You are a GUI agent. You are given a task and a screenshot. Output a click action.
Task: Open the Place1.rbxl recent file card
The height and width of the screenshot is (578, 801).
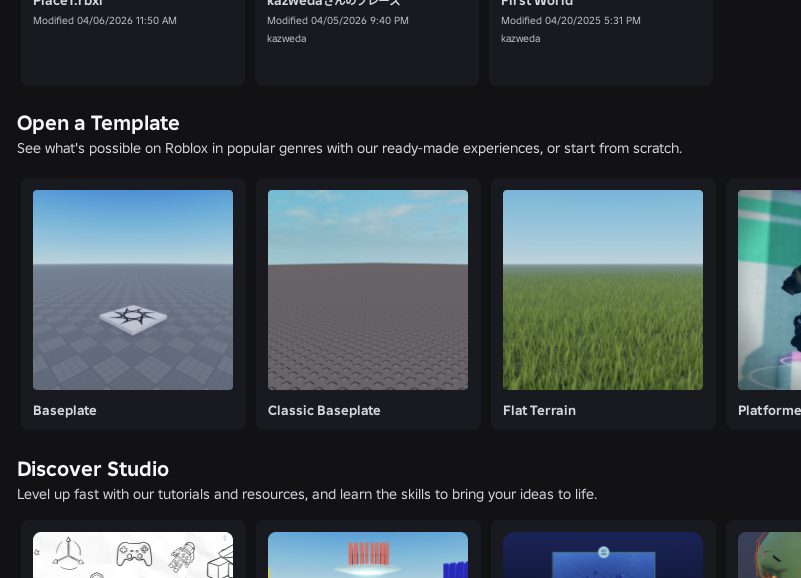[x=132, y=40]
